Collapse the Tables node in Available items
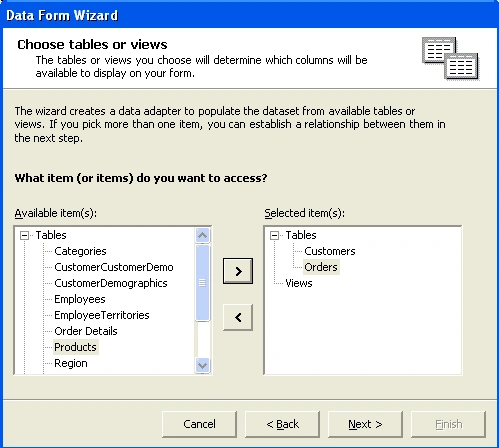 pyautogui.click(x=24, y=235)
